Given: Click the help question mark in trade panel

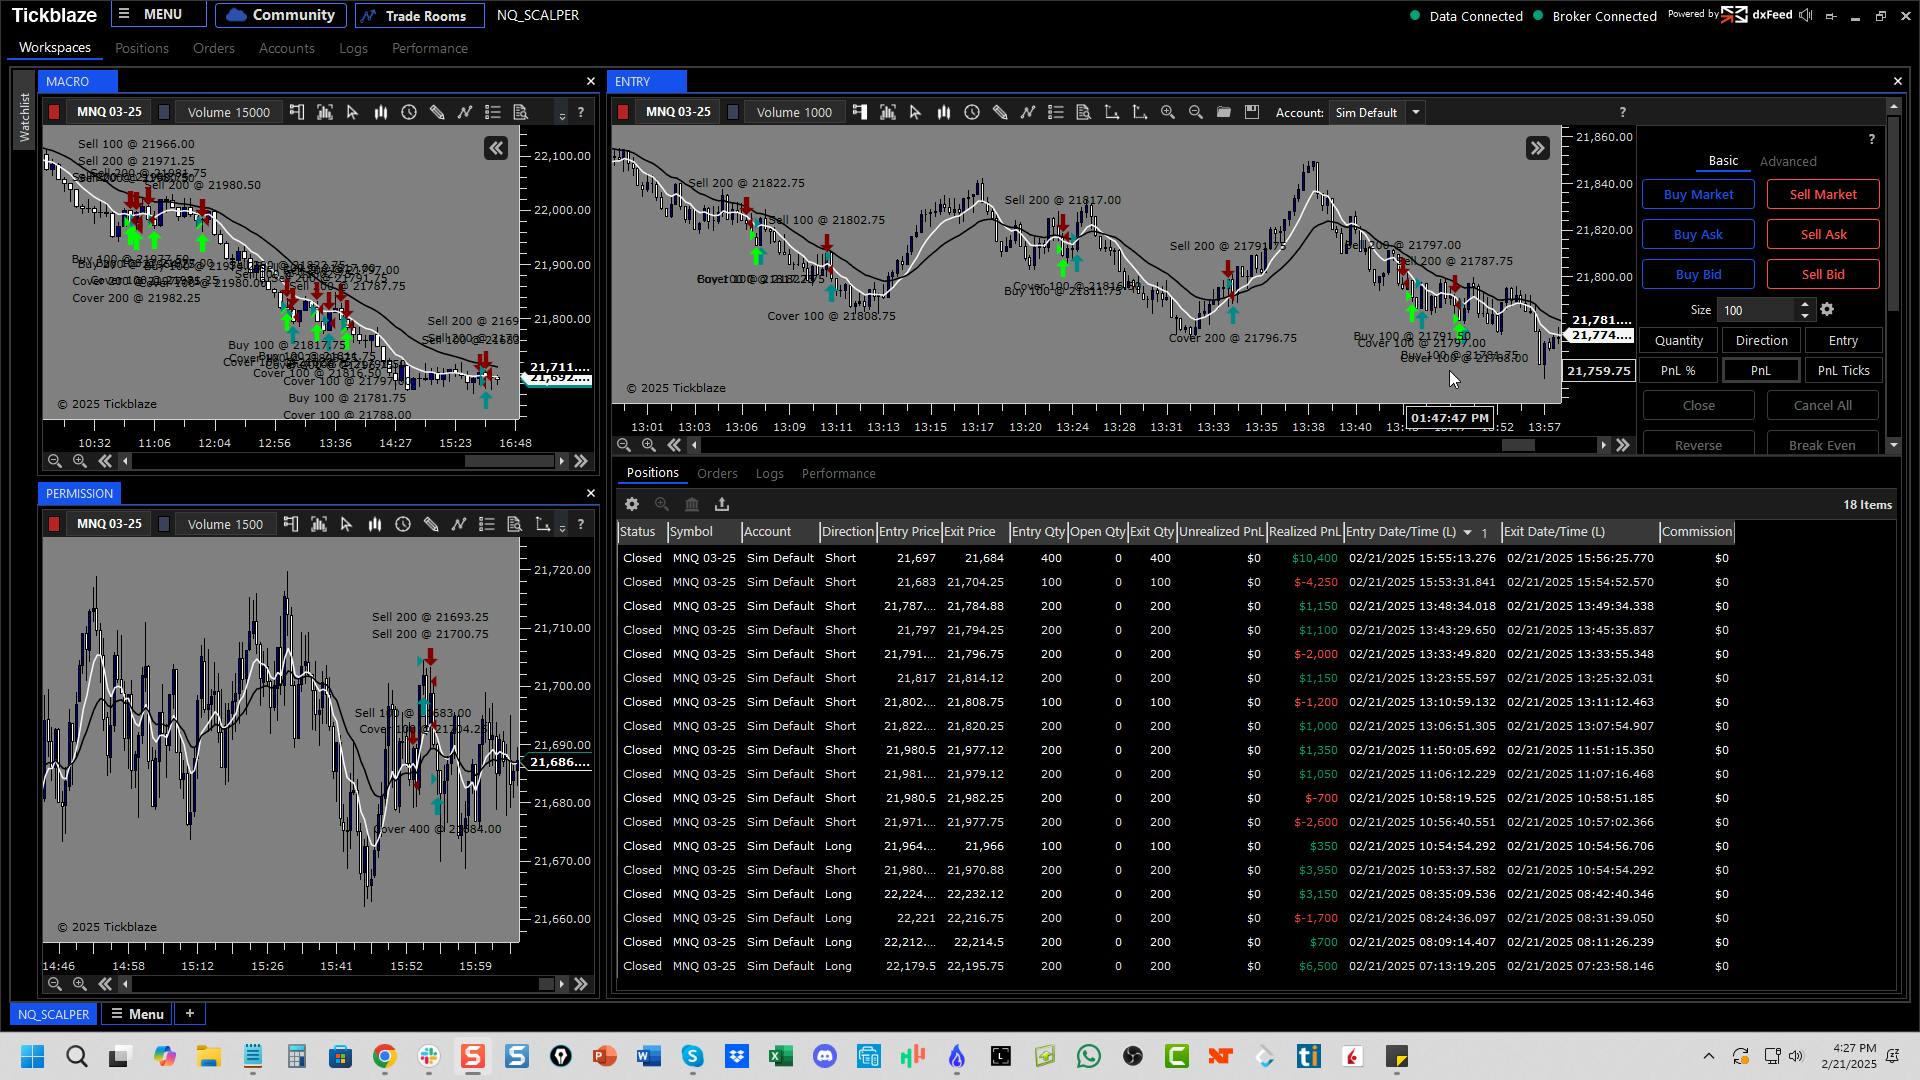Looking at the screenshot, I should [1872, 140].
